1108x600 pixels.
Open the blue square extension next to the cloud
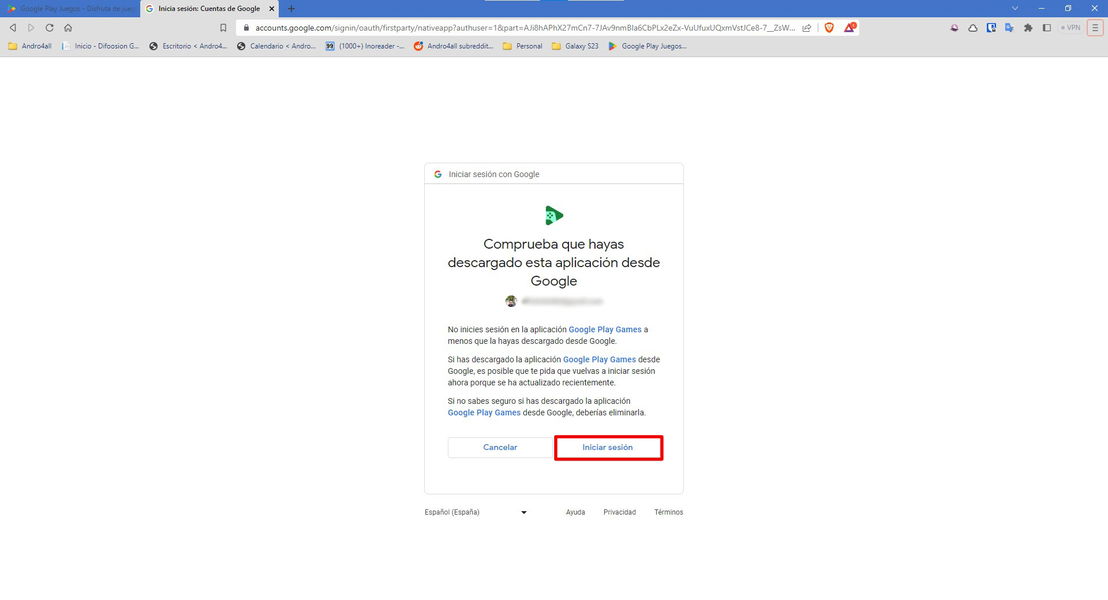click(991, 28)
